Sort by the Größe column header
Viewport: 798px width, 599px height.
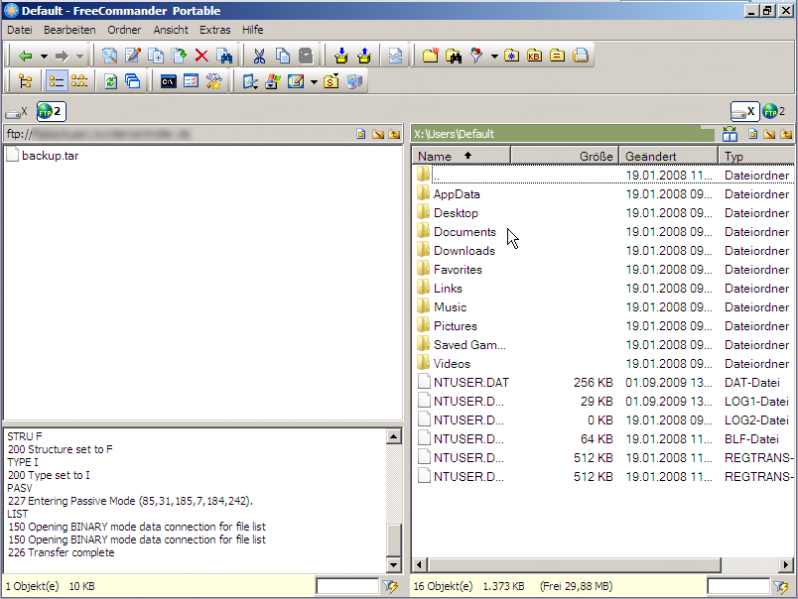[x=564, y=156]
